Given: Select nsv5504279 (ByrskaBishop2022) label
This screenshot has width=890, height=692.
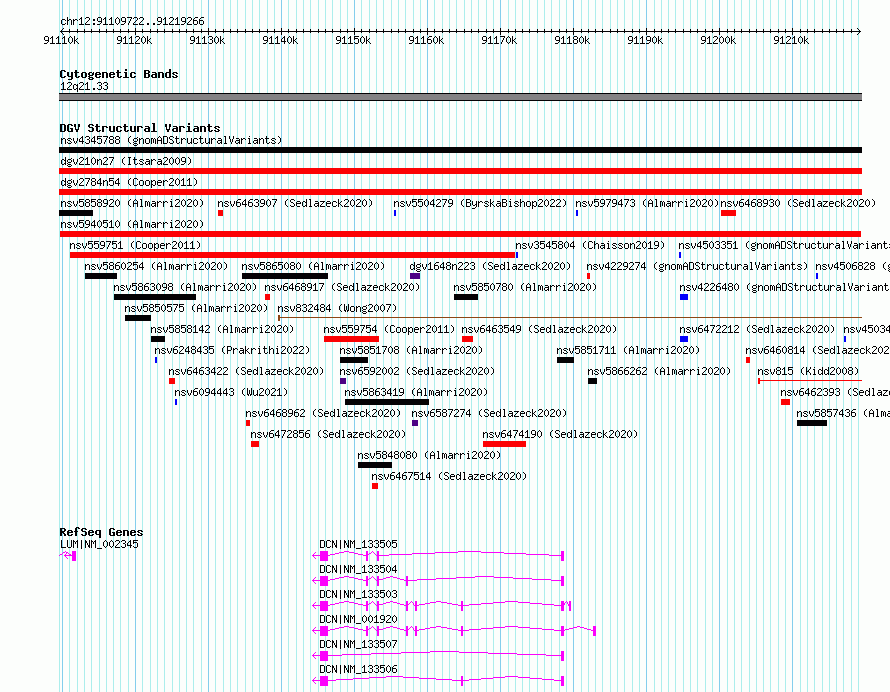Looking at the screenshot, I should 480,203.
